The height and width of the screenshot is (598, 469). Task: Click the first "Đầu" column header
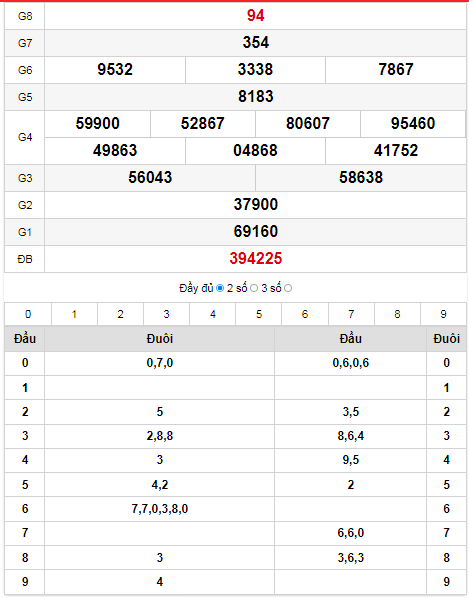25,339
